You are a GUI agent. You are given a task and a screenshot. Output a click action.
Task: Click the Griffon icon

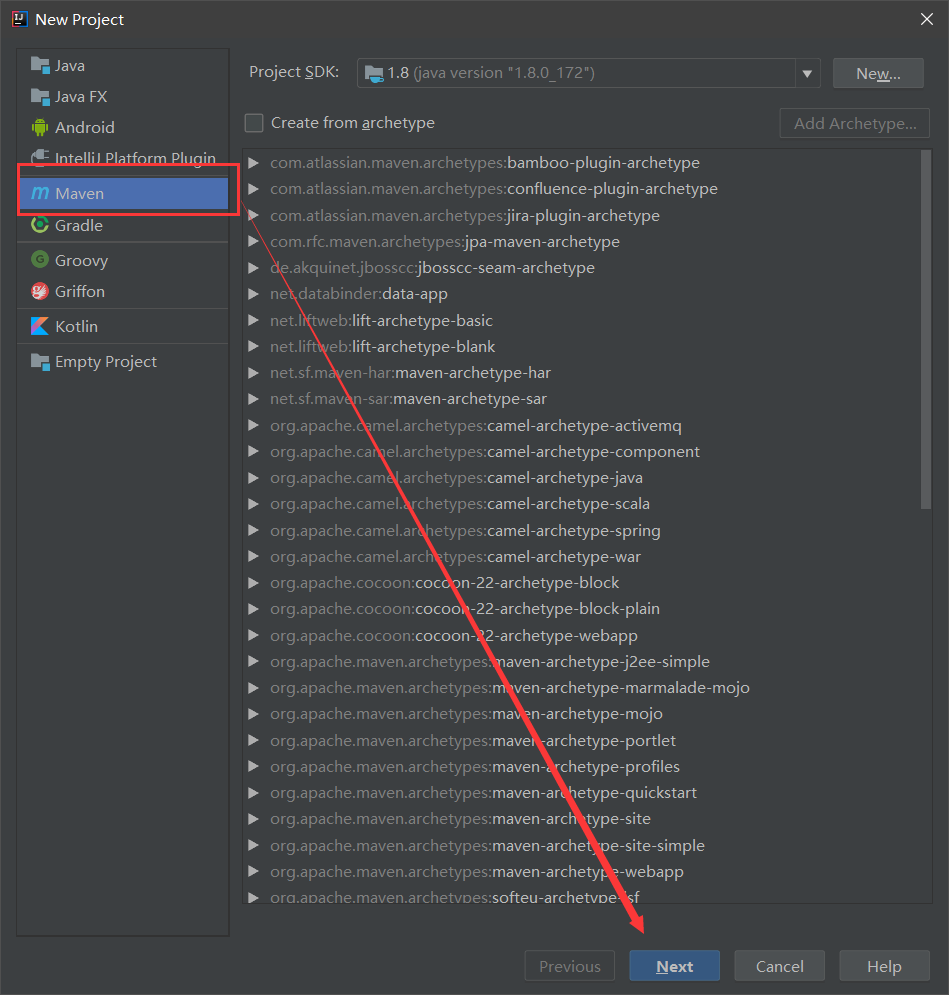[40, 291]
